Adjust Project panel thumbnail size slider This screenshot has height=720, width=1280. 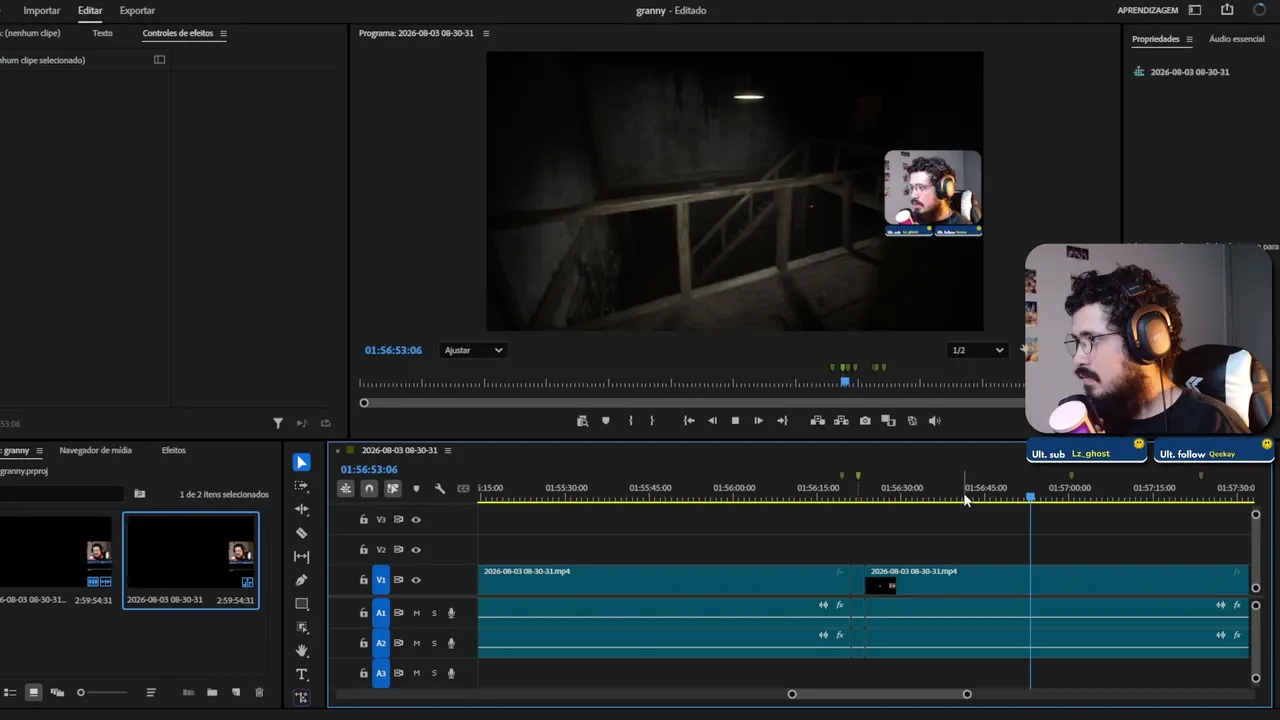[102, 692]
